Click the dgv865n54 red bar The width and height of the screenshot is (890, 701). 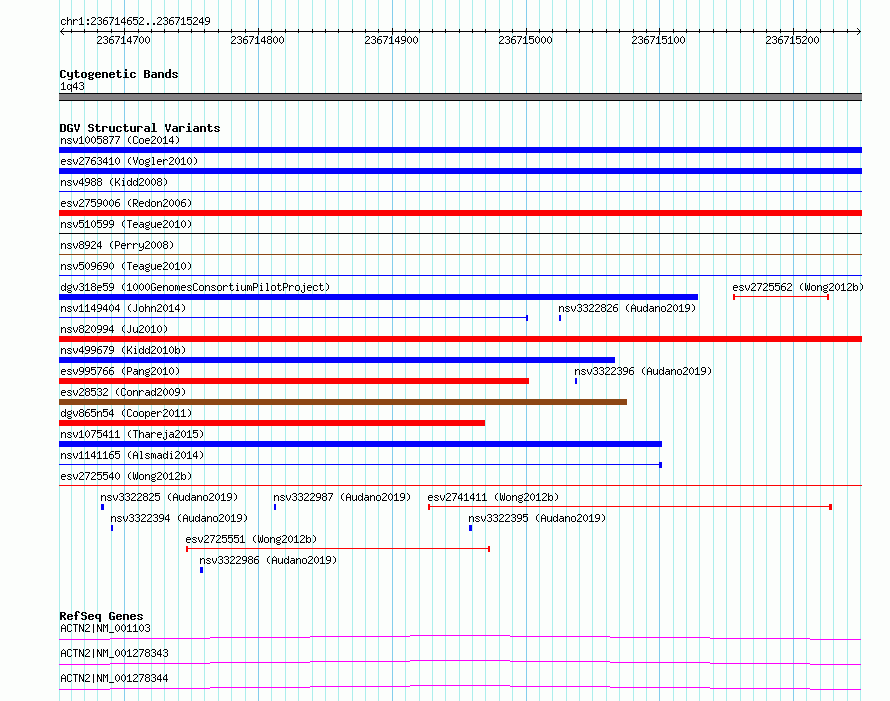pyautogui.click(x=272, y=423)
